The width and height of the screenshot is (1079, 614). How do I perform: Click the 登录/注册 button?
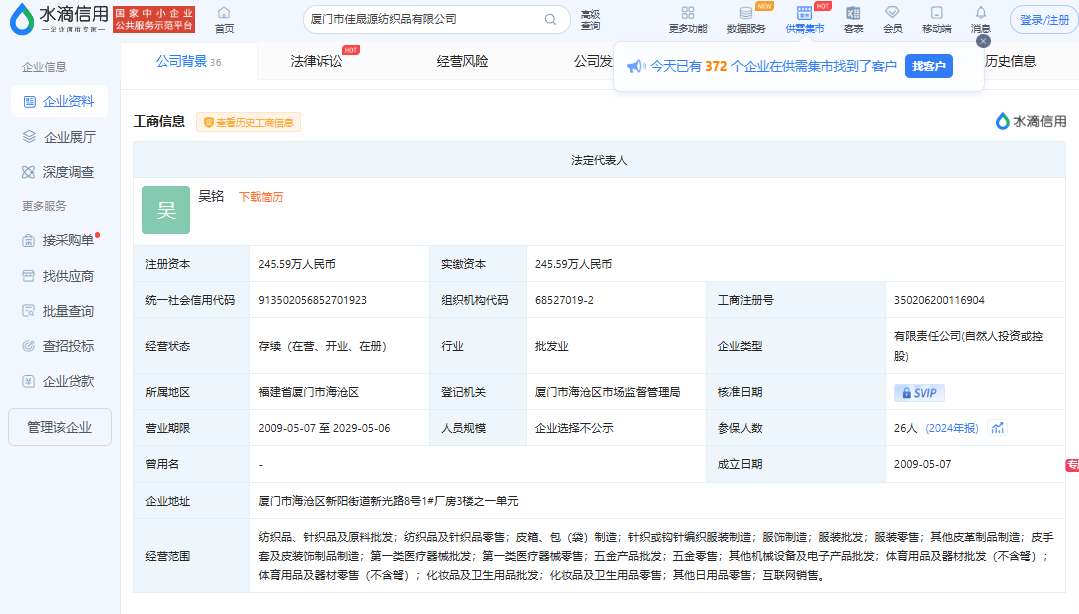click(x=1043, y=20)
